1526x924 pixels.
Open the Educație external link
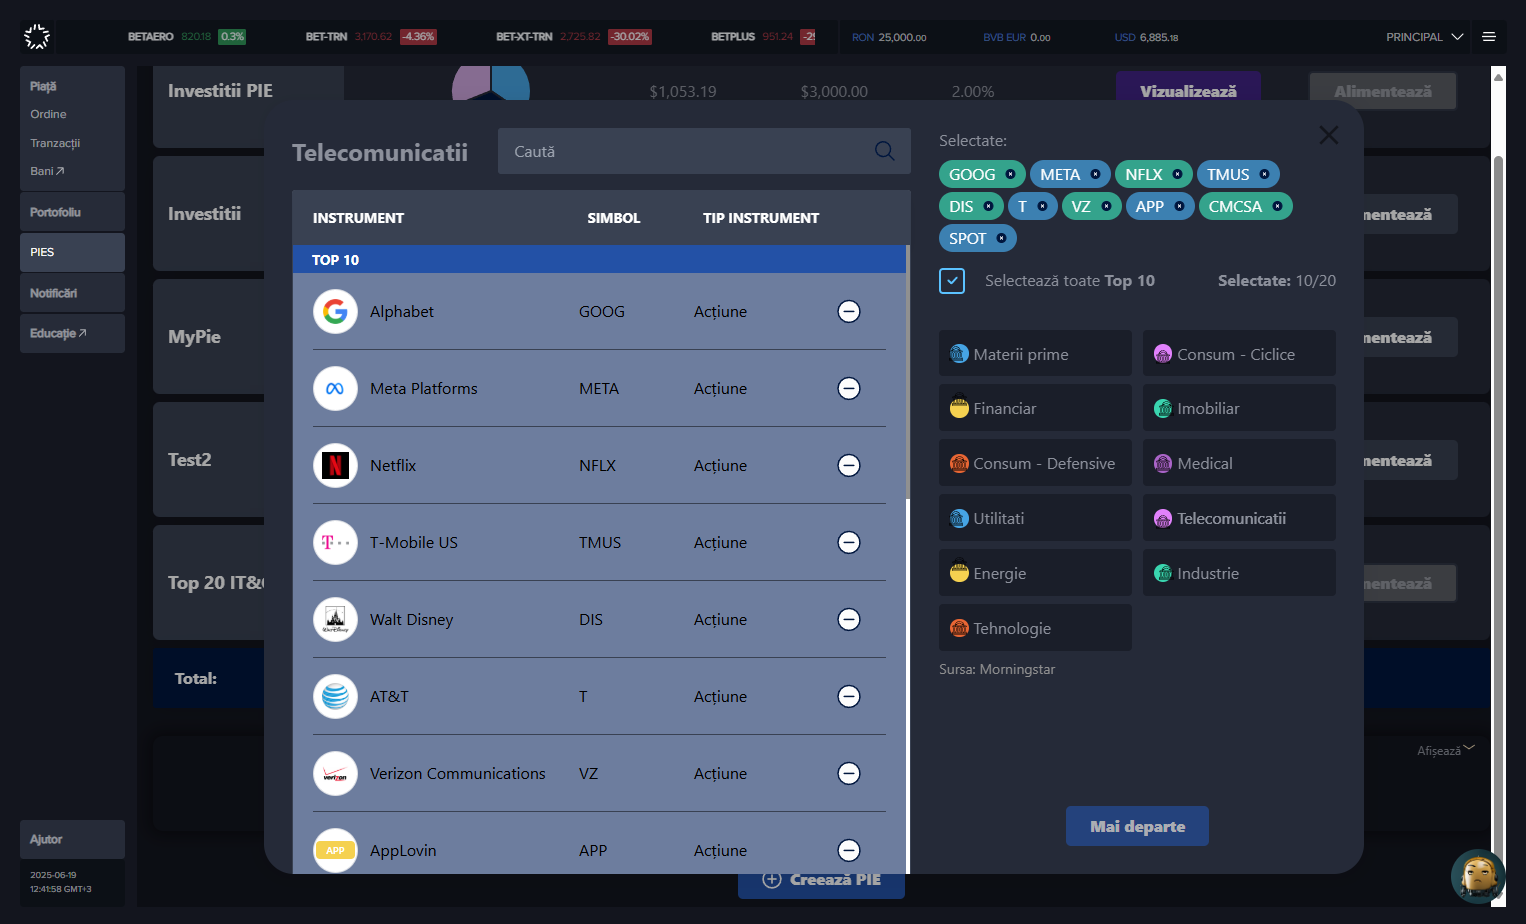click(72, 333)
